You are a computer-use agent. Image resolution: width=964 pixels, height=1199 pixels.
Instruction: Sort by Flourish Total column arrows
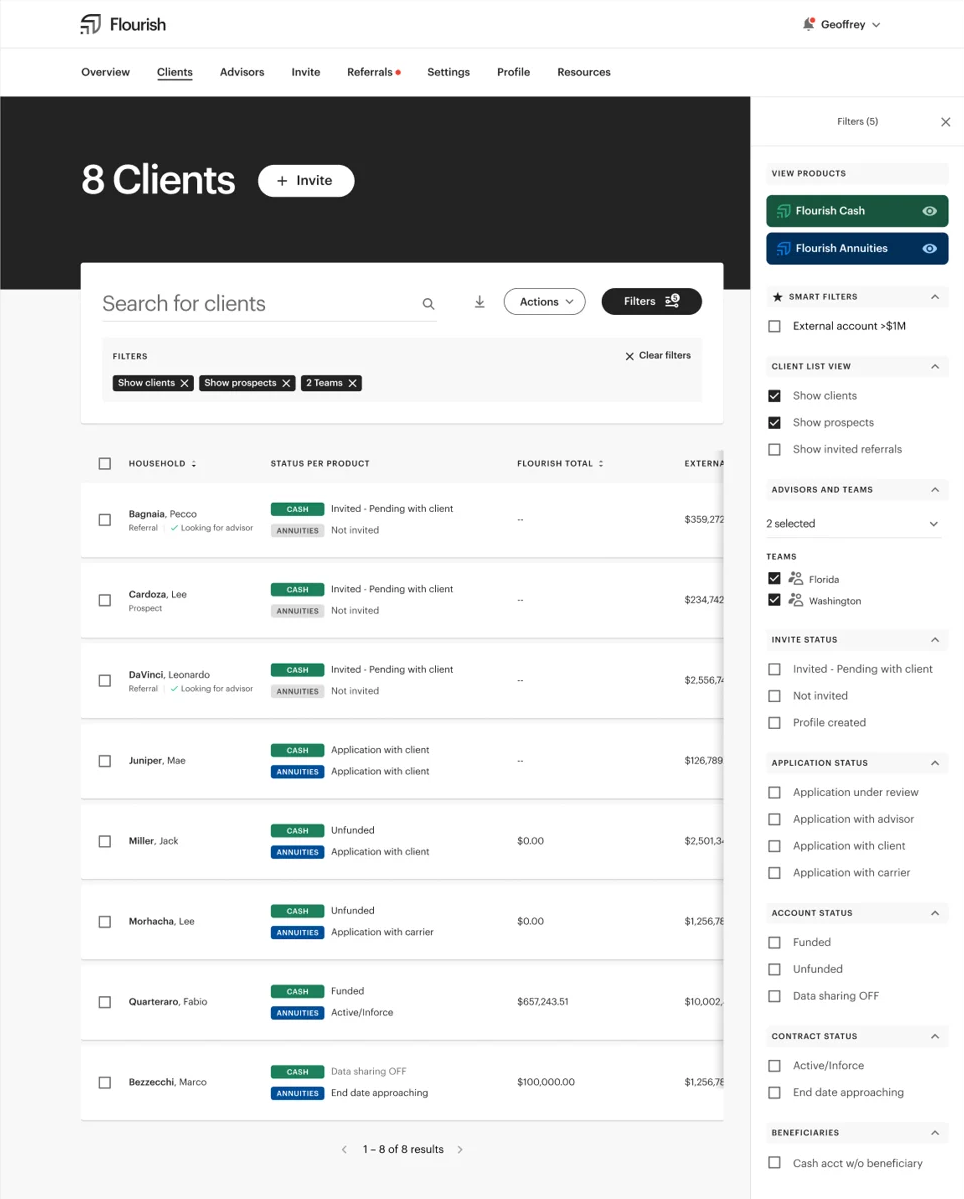(601, 464)
